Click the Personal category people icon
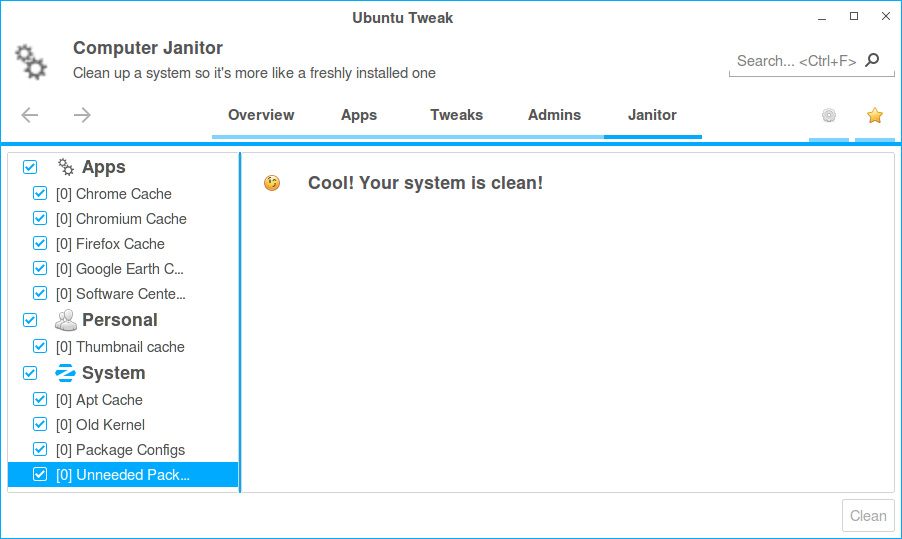Image resolution: width=902 pixels, height=539 pixels. (66, 320)
